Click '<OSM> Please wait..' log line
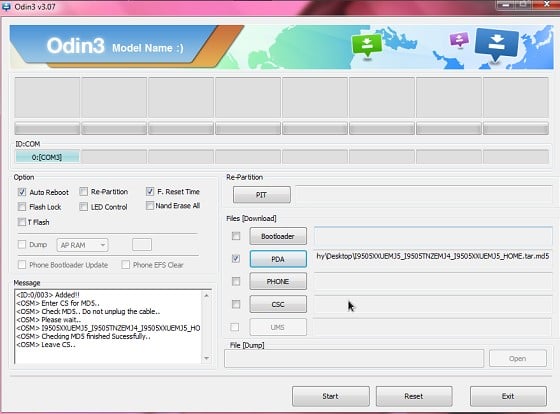The height and width of the screenshot is (414, 560). 49,320
